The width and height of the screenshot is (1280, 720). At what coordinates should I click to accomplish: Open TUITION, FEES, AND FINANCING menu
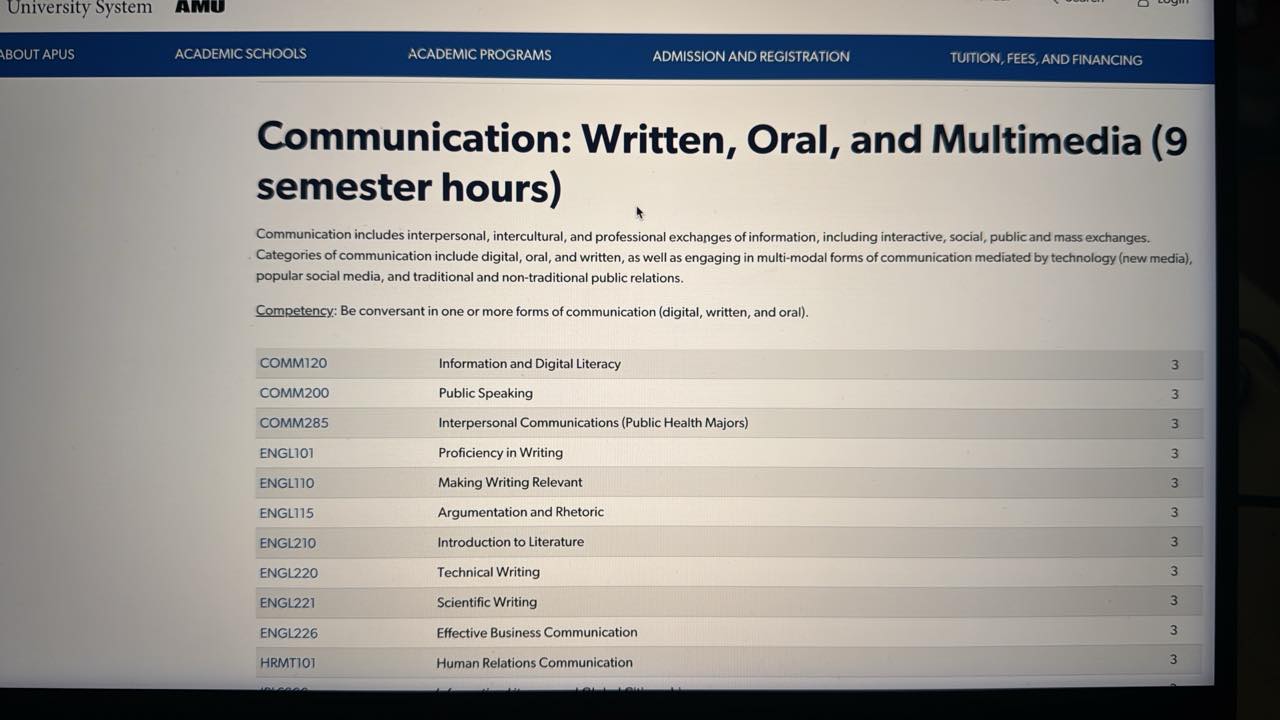click(x=1046, y=59)
